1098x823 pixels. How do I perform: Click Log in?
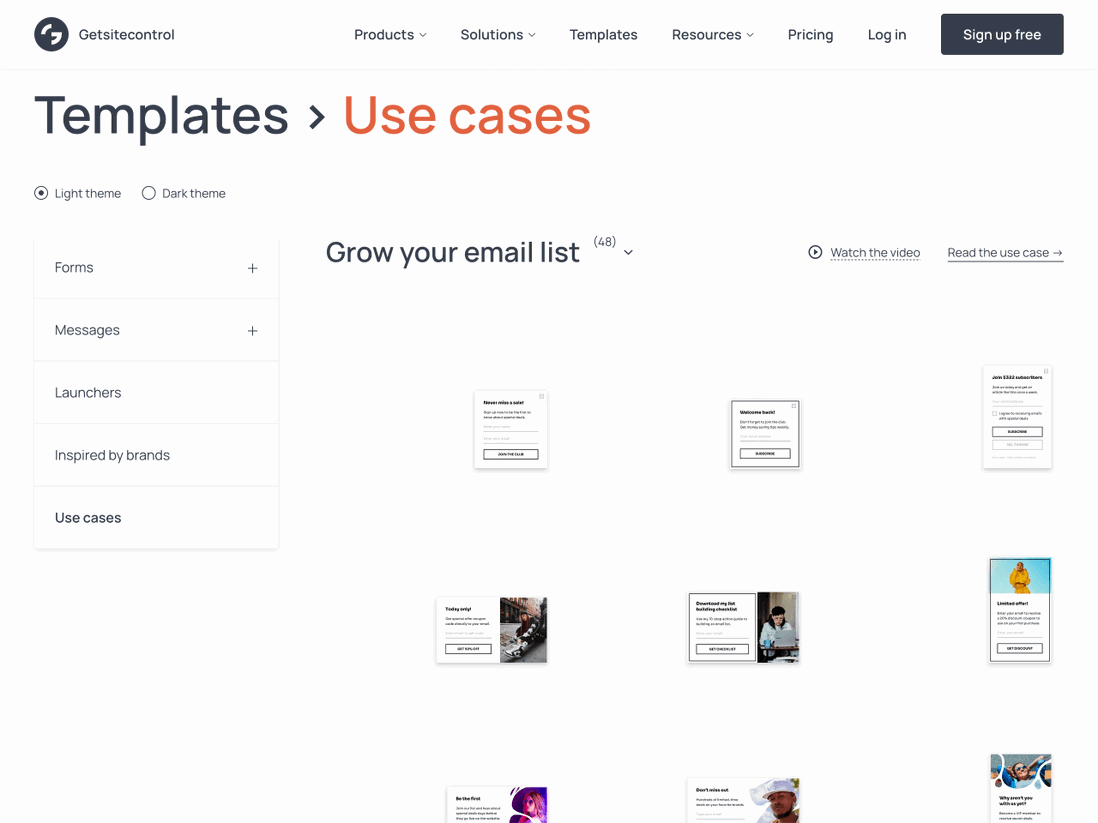[886, 34]
